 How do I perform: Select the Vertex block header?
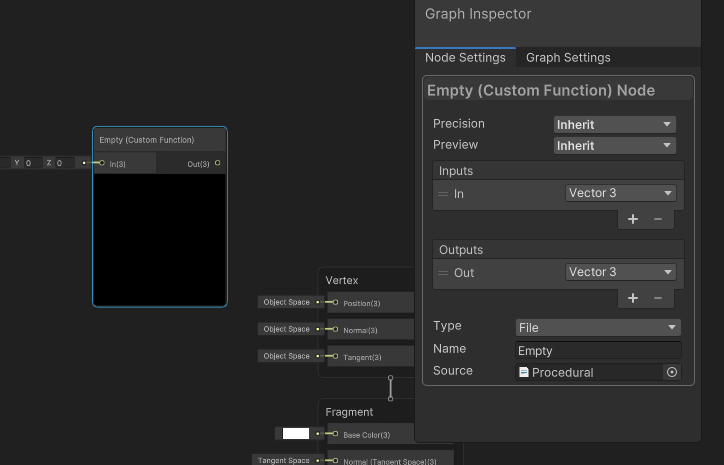(x=342, y=280)
